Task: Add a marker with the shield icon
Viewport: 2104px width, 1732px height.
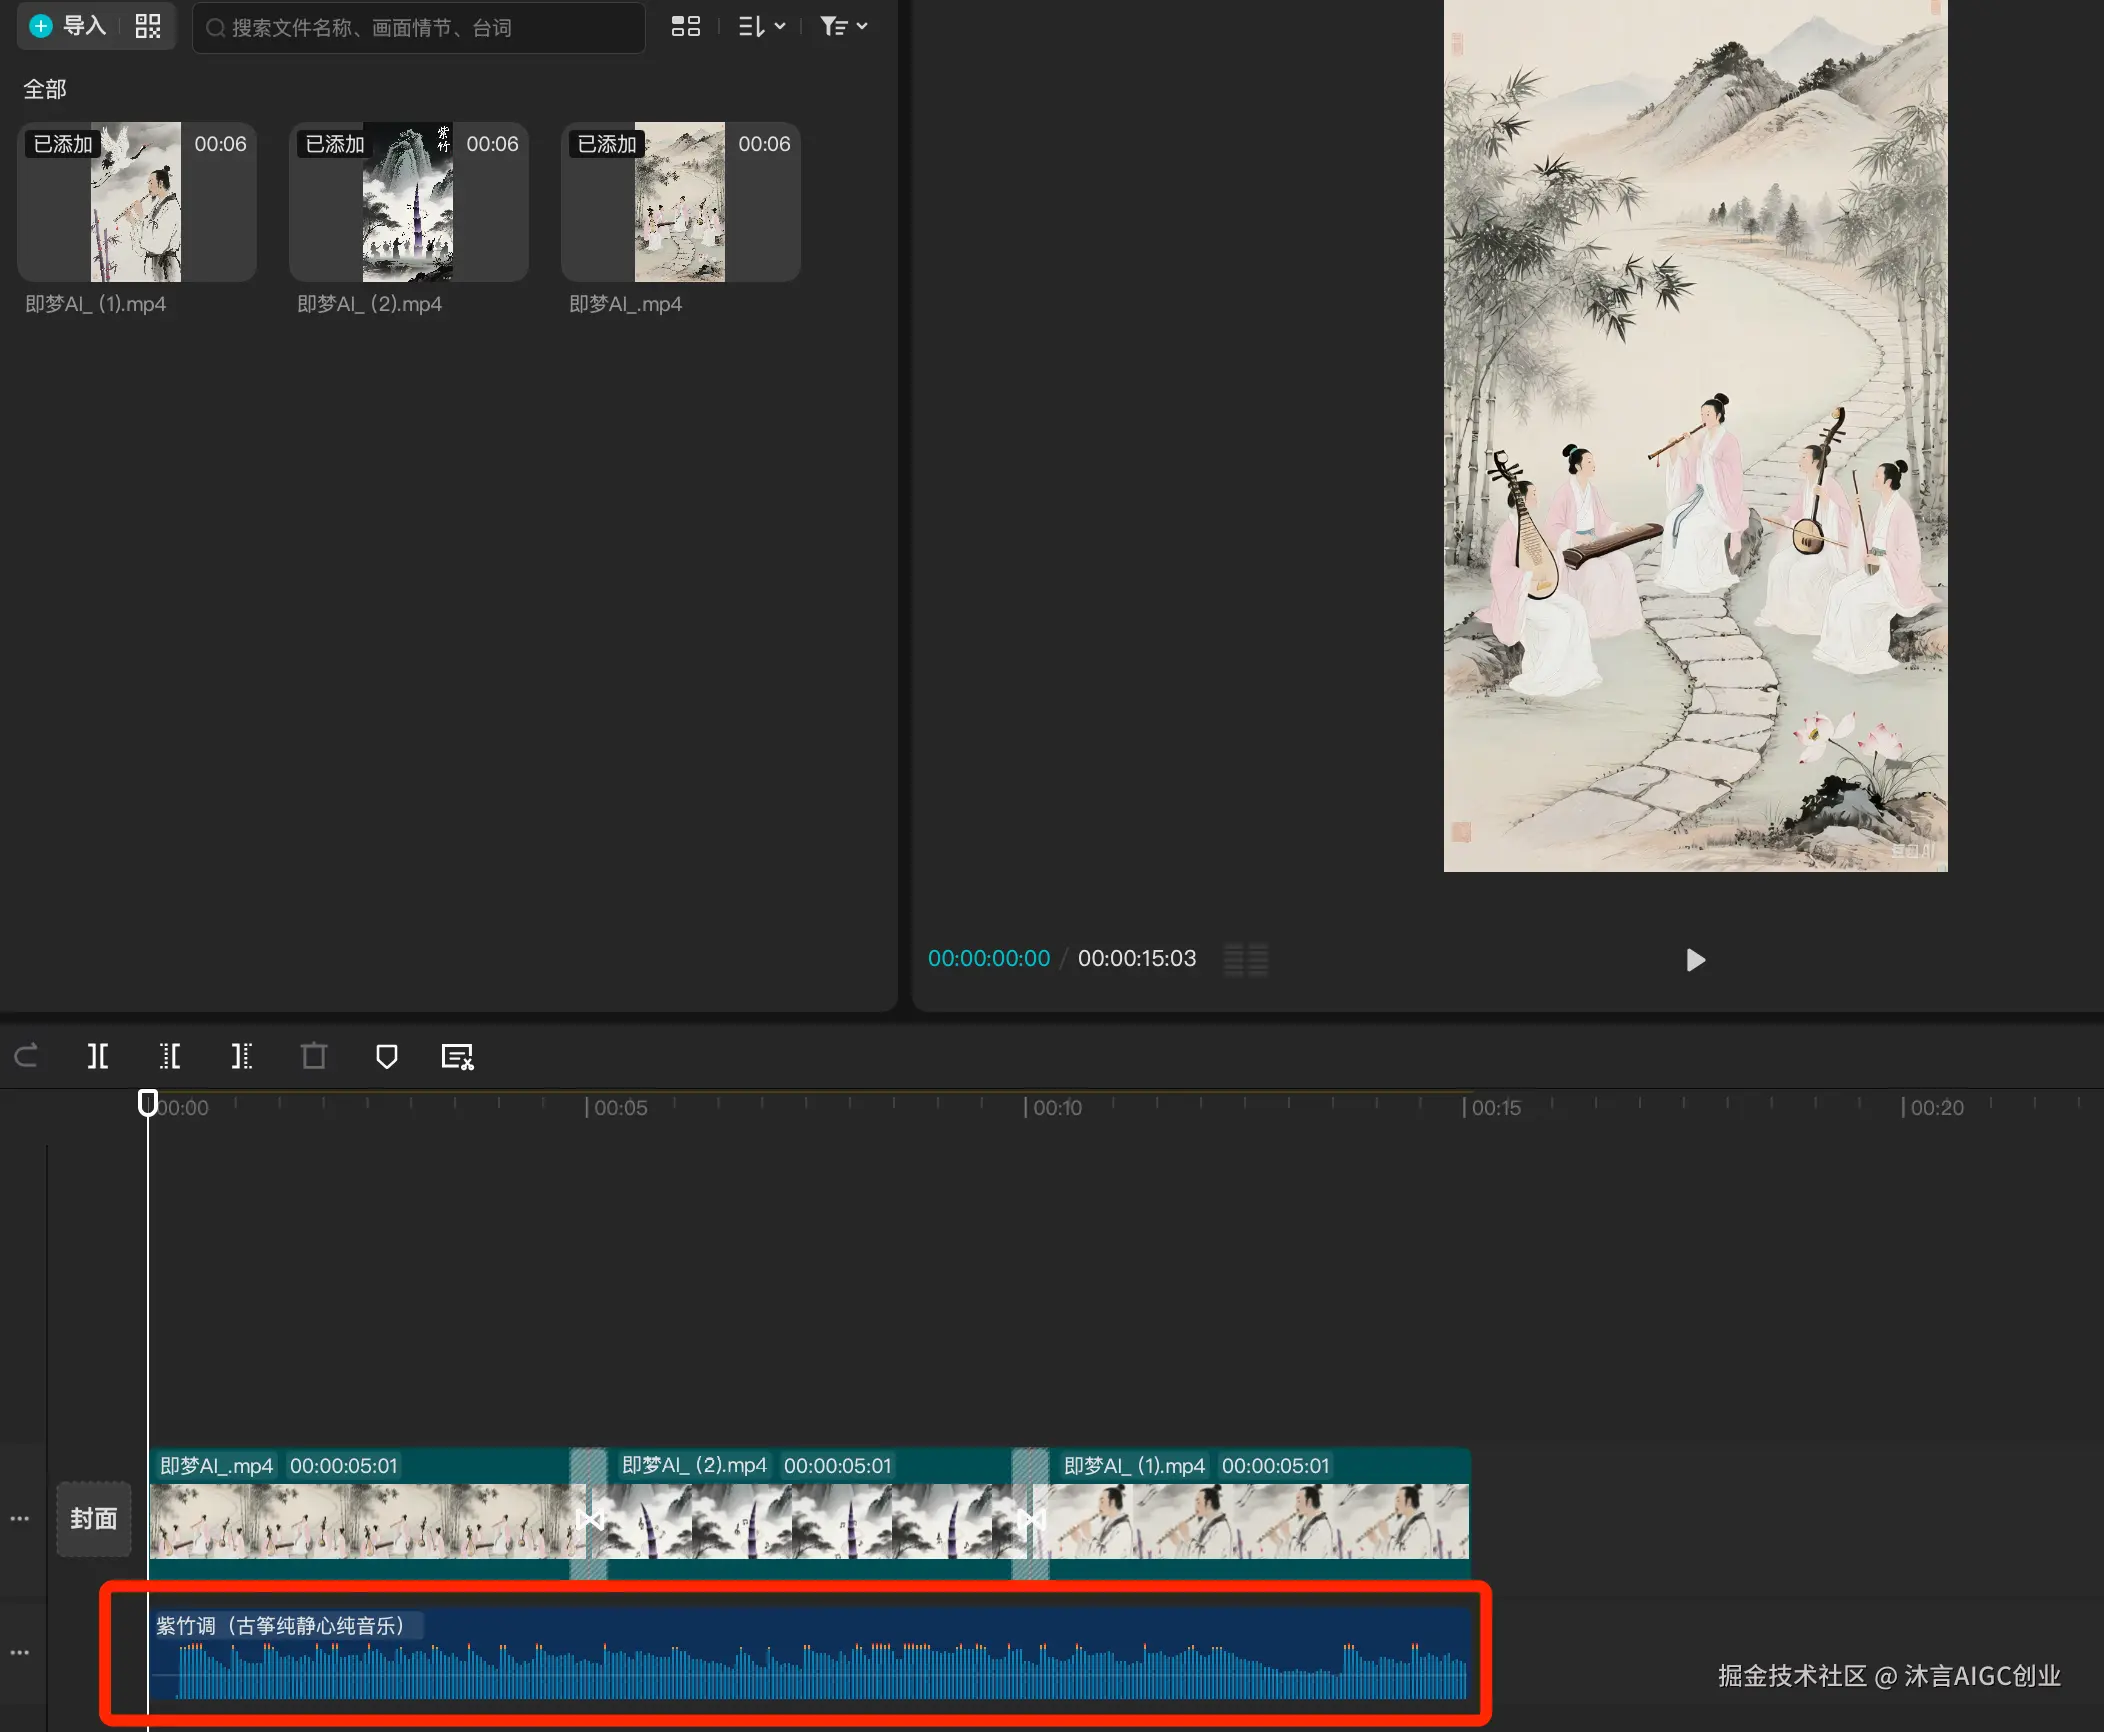Action: (387, 1056)
